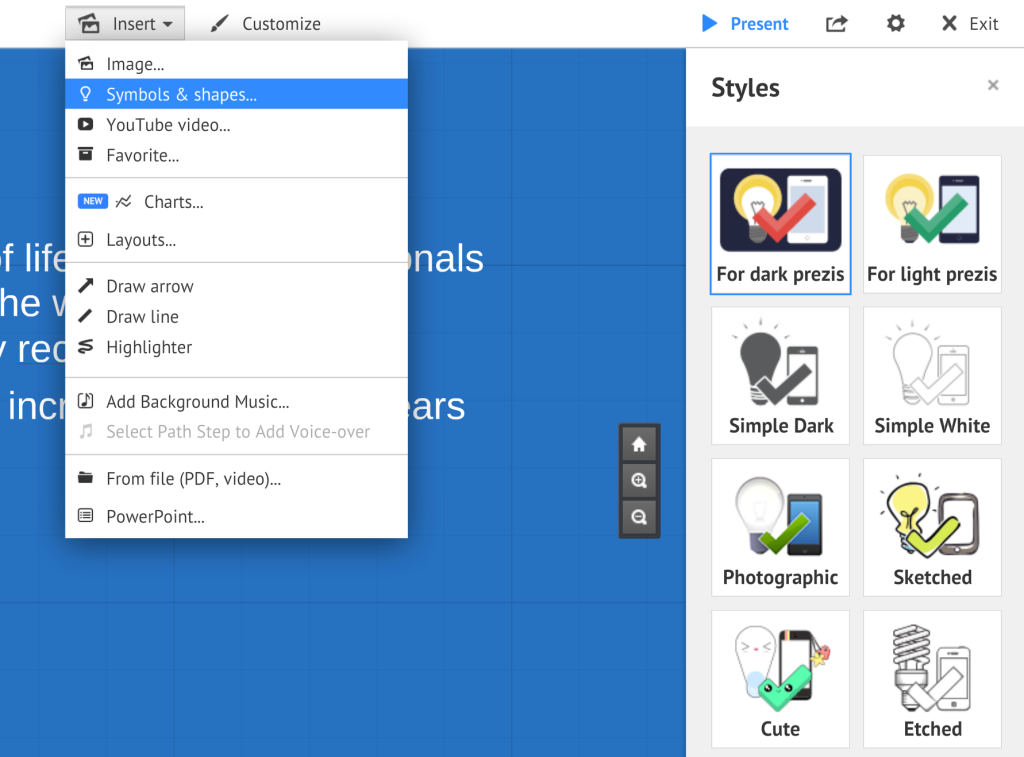Zoom out using the magnifier minus control
This screenshot has width=1024, height=757.
click(639, 517)
